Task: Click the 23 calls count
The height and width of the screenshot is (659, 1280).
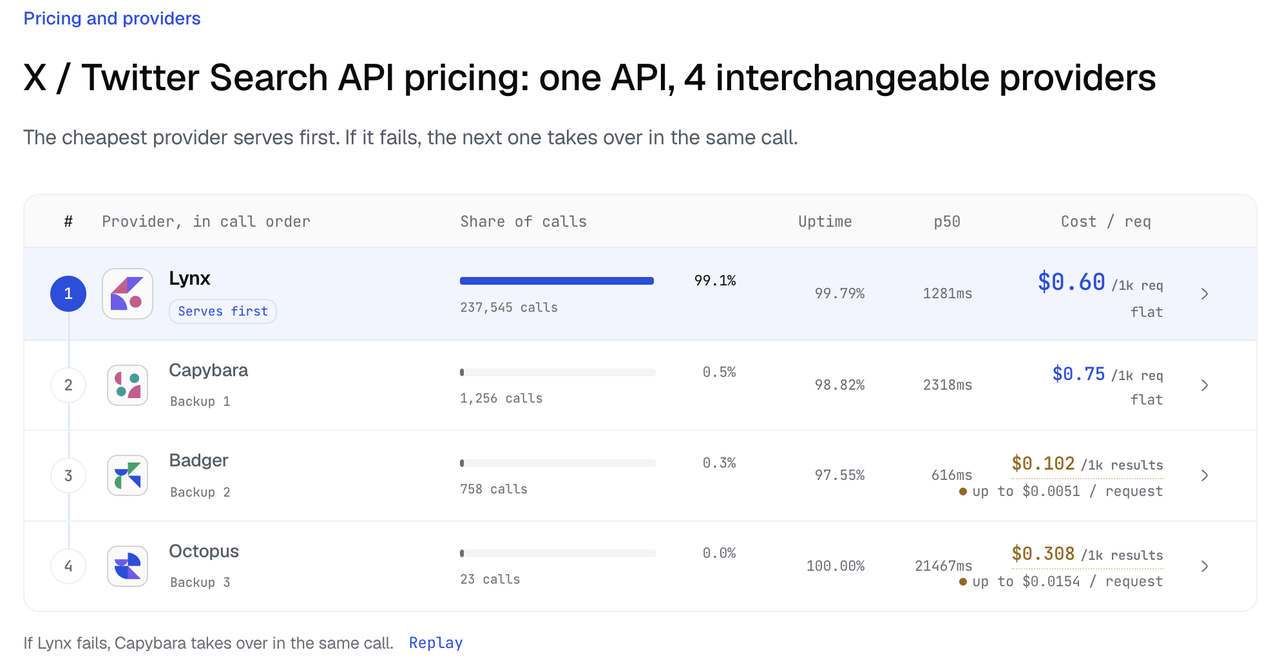Action: [489, 579]
